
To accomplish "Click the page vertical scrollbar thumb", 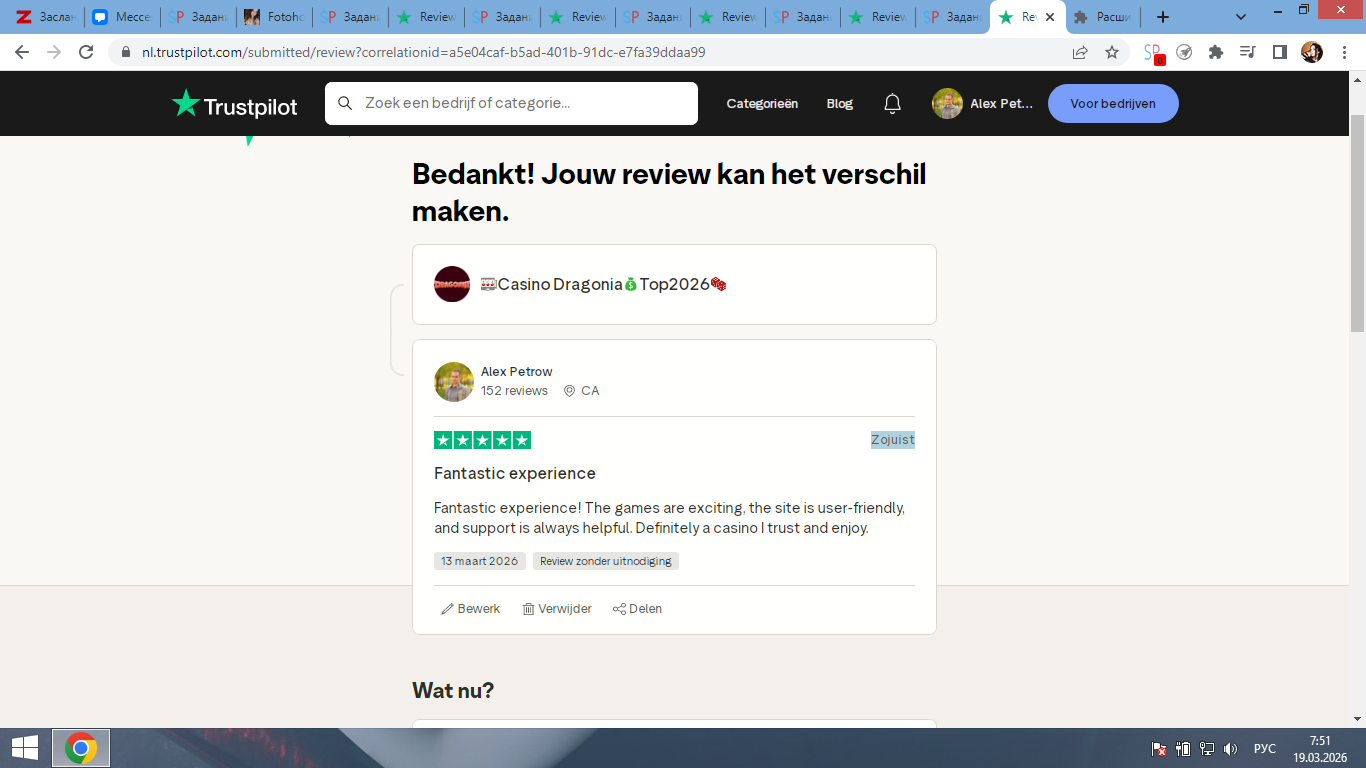I will (1357, 222).
